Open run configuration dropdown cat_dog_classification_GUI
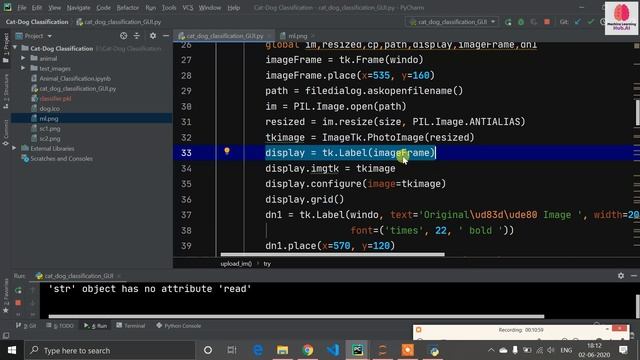The image size is (640, 360). coord(451,22)
